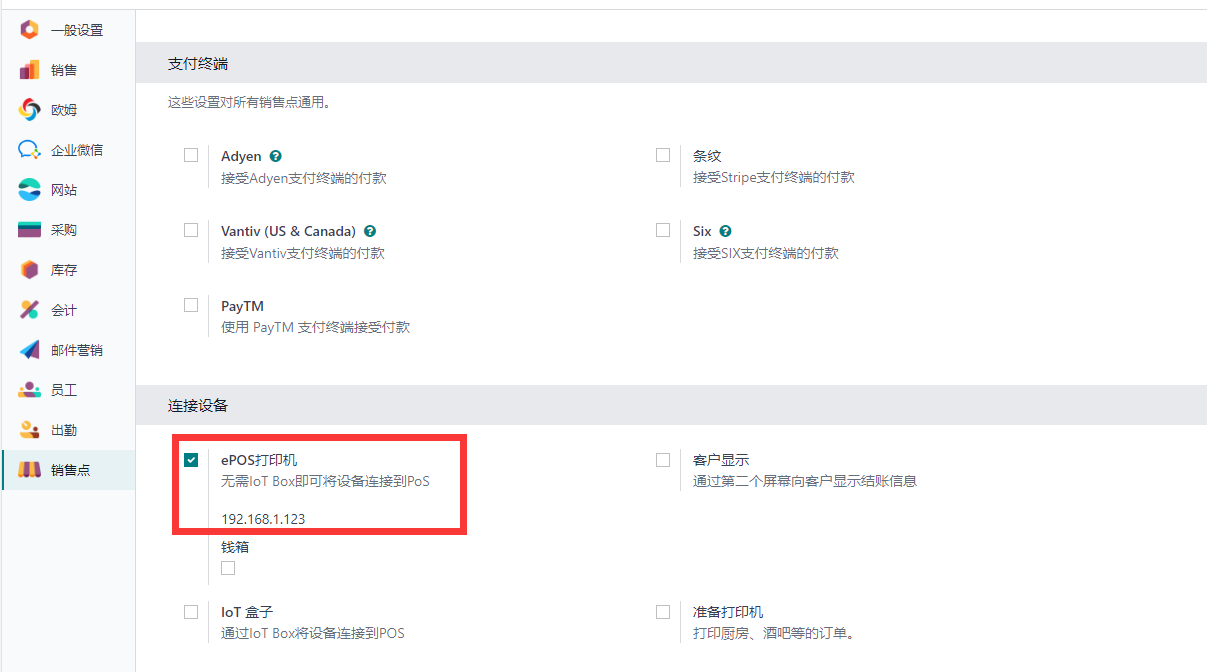This screenshot has height=672, width=1207.
Task: Click the Six setting label
Action: tap(702, 231)
